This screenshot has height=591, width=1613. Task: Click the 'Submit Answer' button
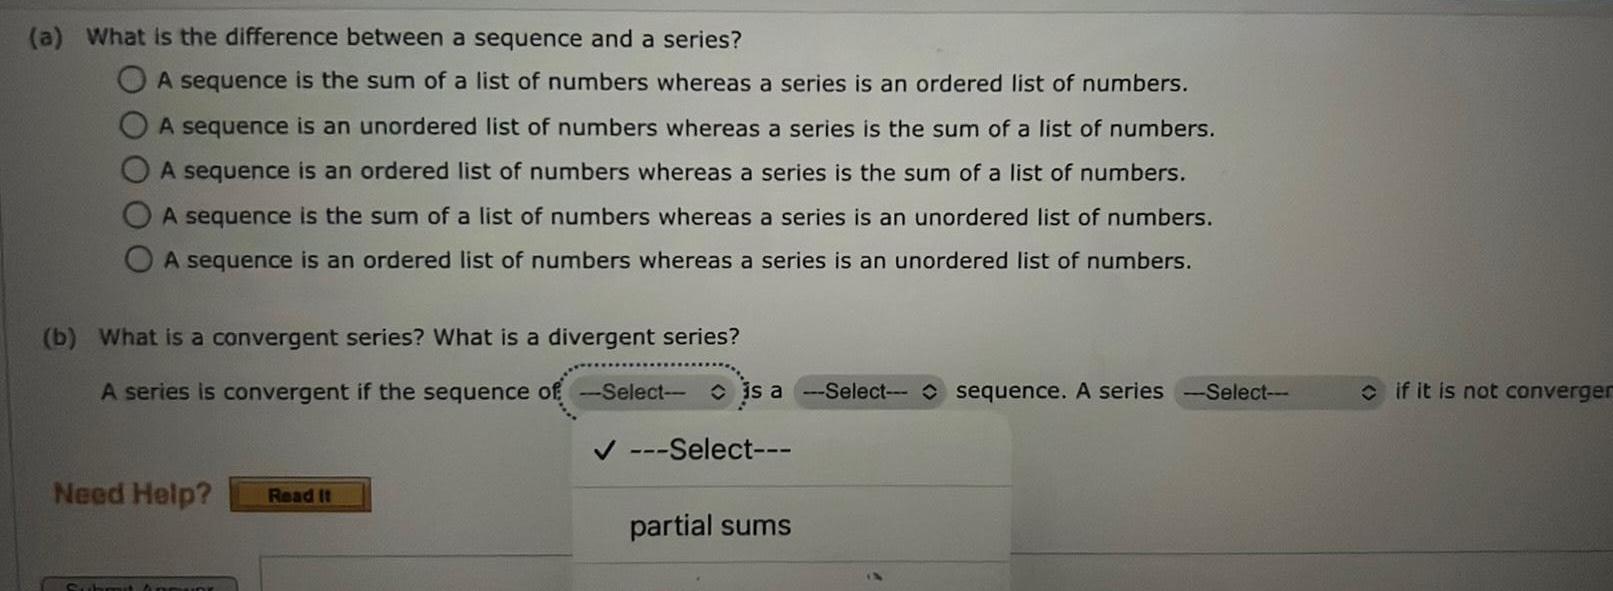click(140, 587)
